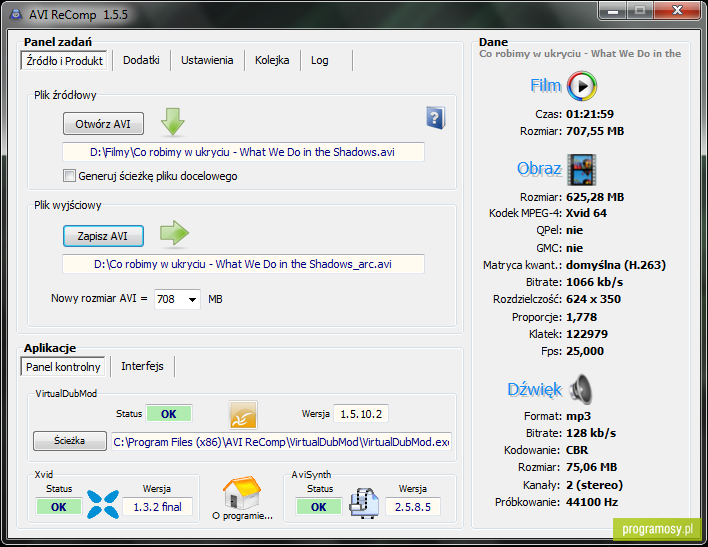Click the green down arrow open-source icon
The height and width of the screenshot is (547, 708).
point(172,122)
